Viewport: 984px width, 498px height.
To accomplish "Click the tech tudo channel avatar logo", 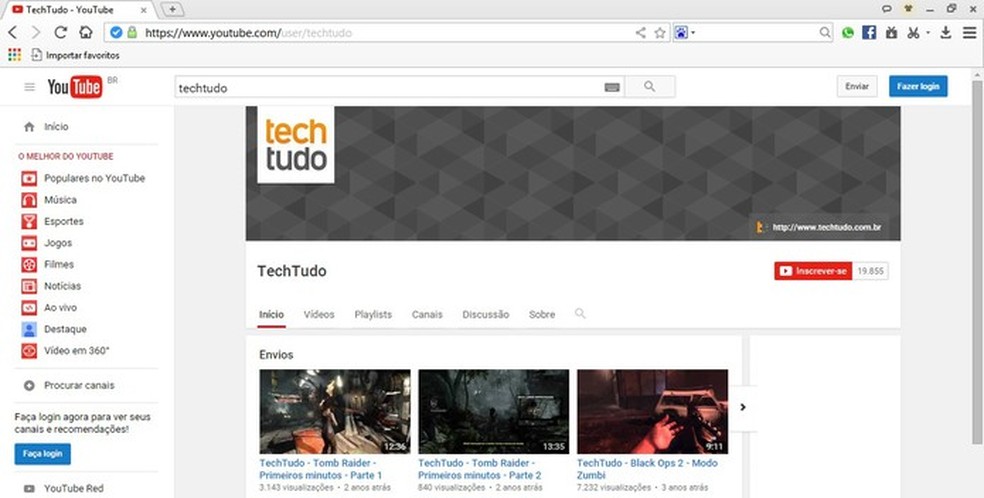I will pos(296,145).
